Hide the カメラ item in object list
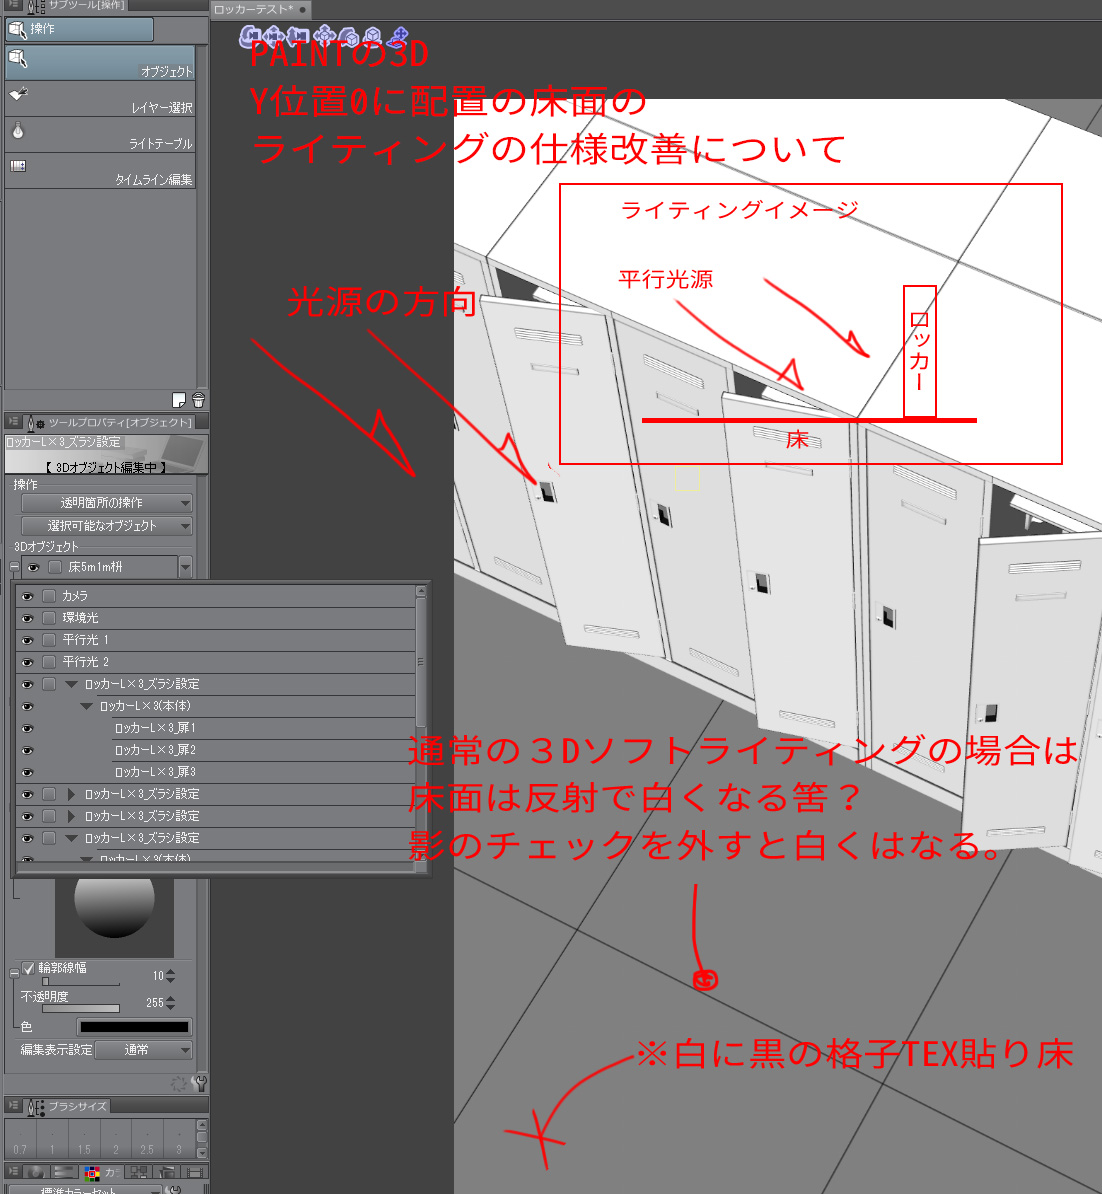 [x=27, y=596]
